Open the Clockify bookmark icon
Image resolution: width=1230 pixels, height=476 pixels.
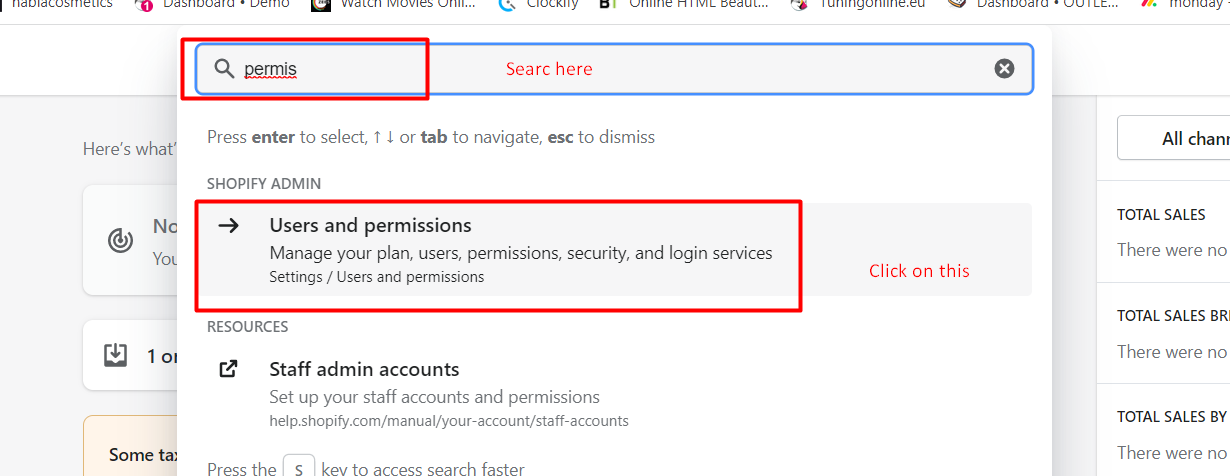[508, 4]
